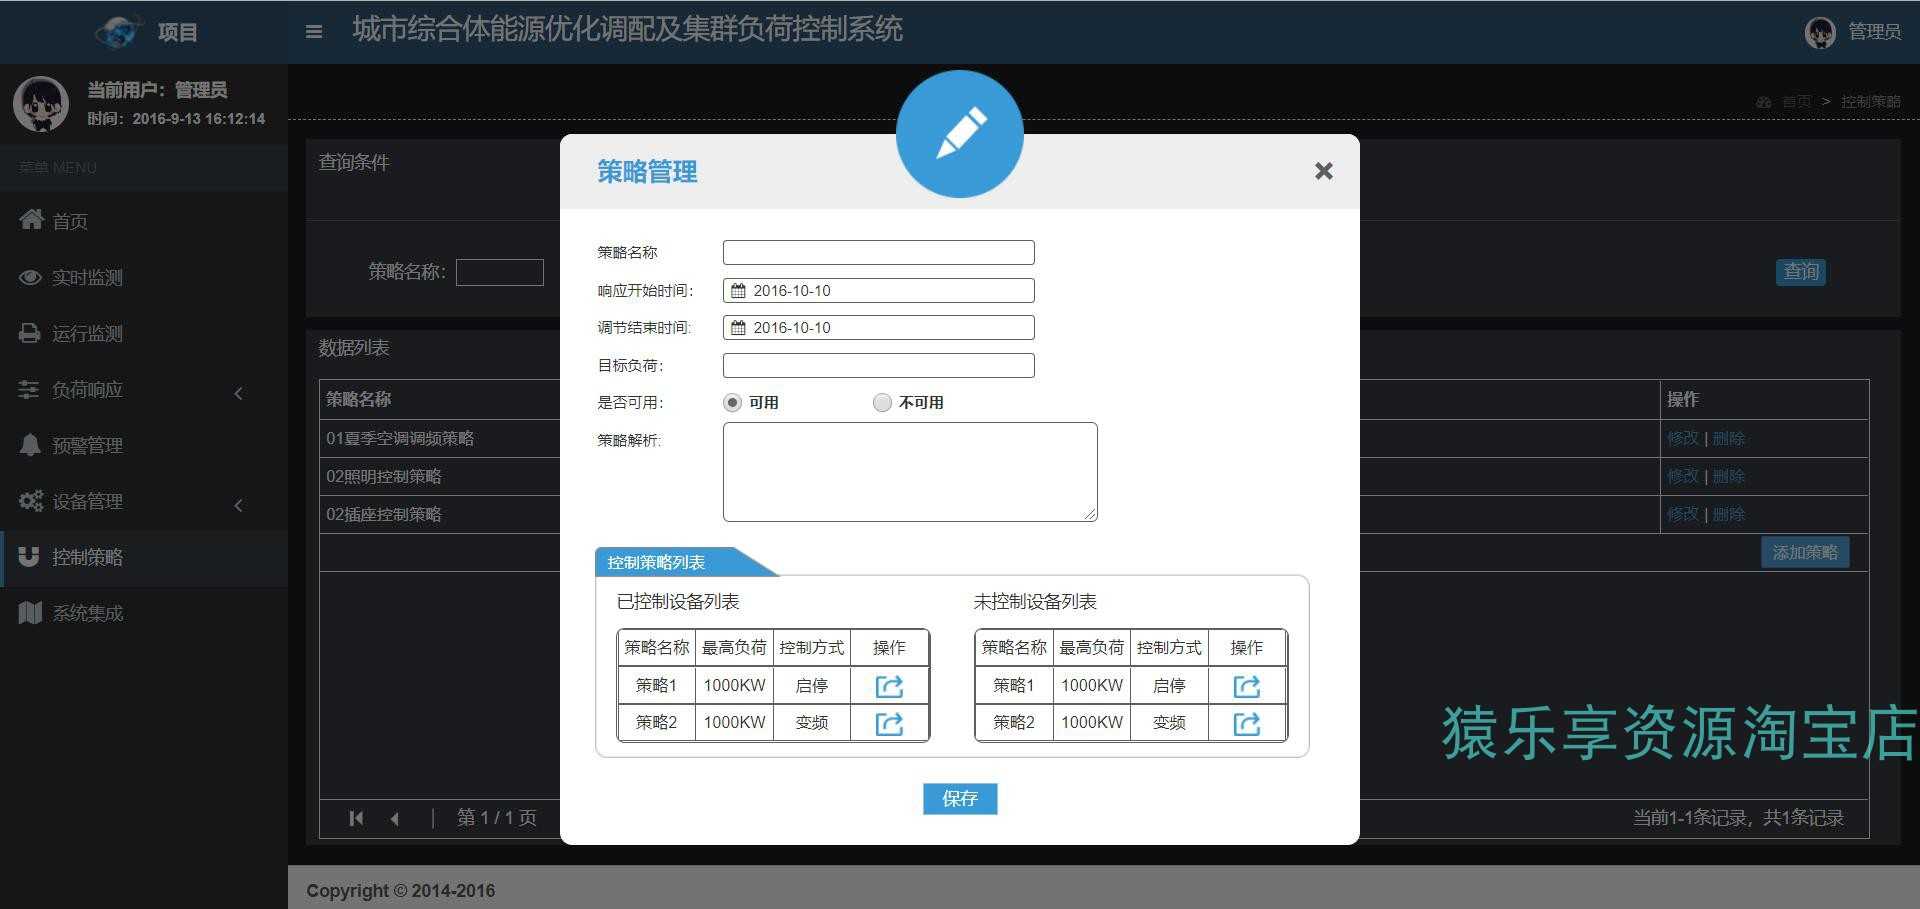The width and height of the screenshot is (1920, 909).
Task: Click move icon for 策略2 in 已控制设备列表
Action: (889, 723)
